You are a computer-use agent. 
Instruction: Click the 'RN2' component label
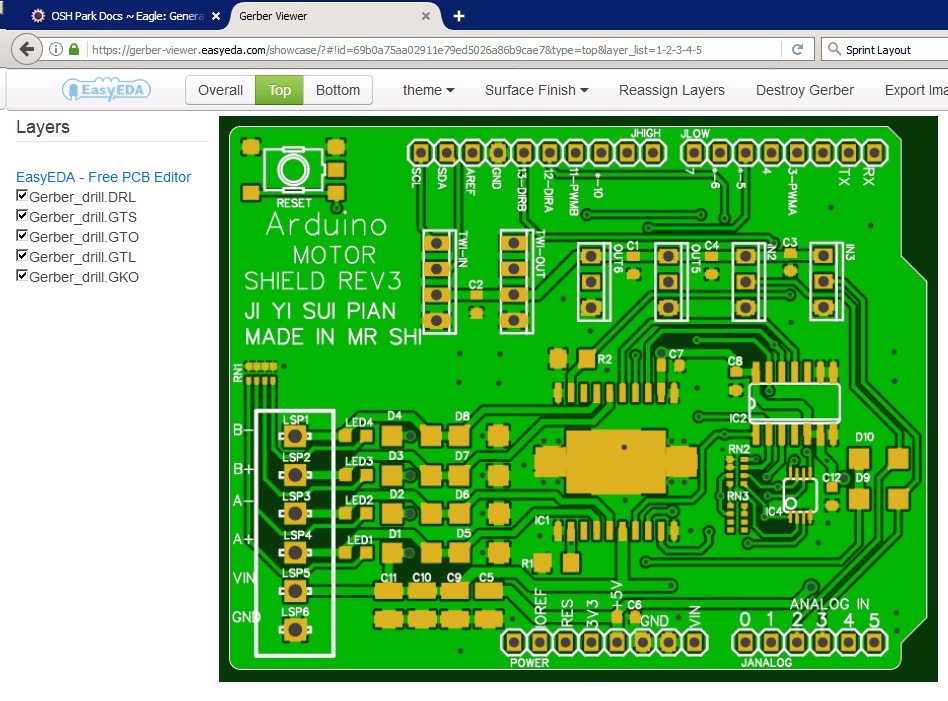tap(739, 449)
